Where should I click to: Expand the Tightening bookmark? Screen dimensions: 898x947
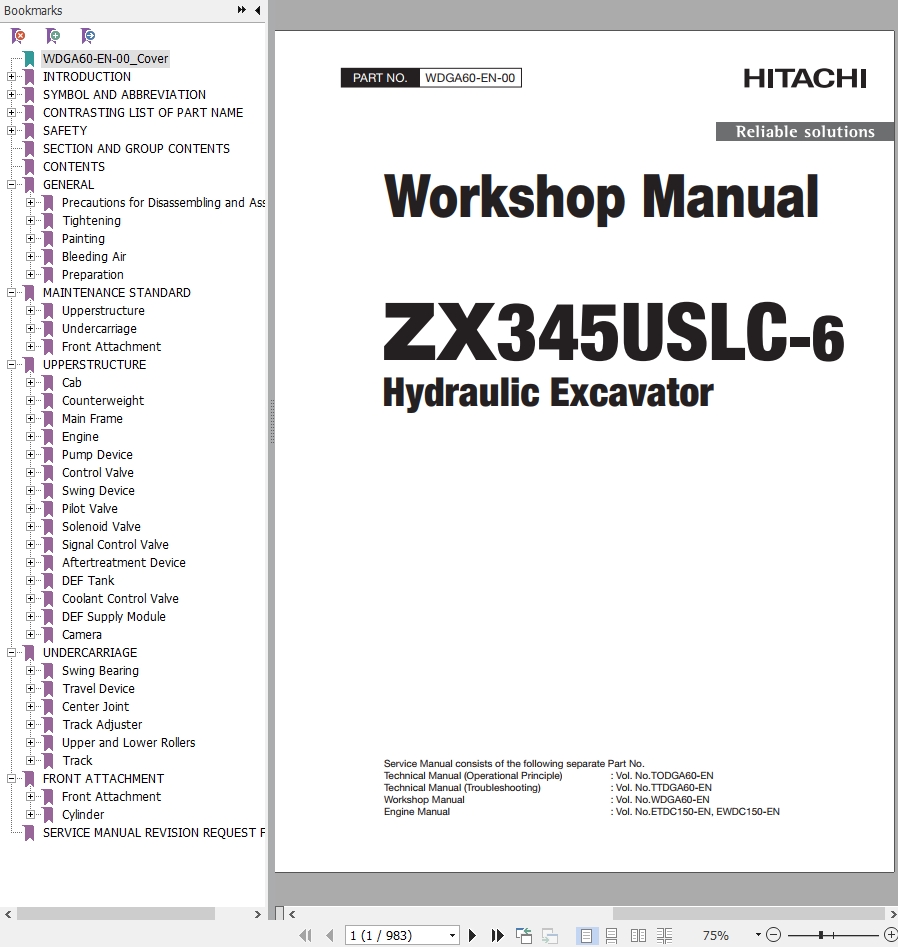pyautogui.click(x=30, y=221)
